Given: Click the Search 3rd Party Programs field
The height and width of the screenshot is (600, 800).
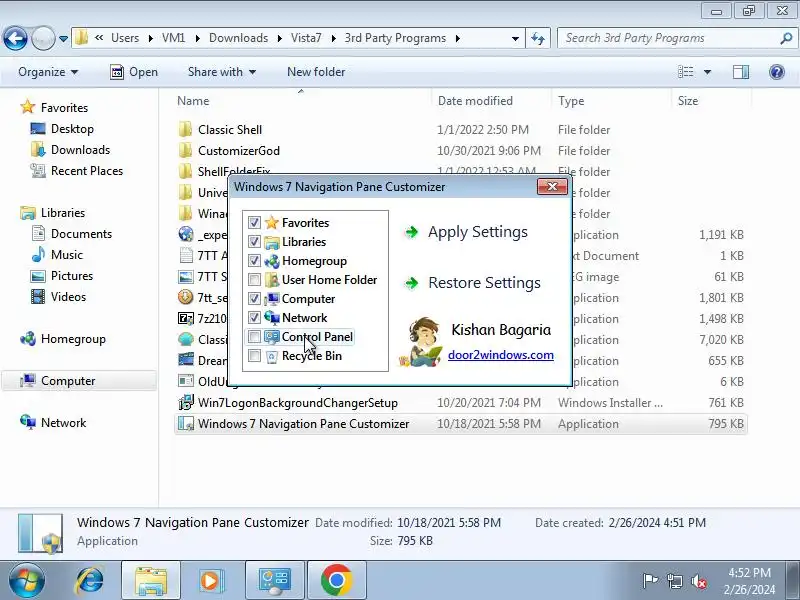Looking at the screenshot, I should tap(670, 38).
